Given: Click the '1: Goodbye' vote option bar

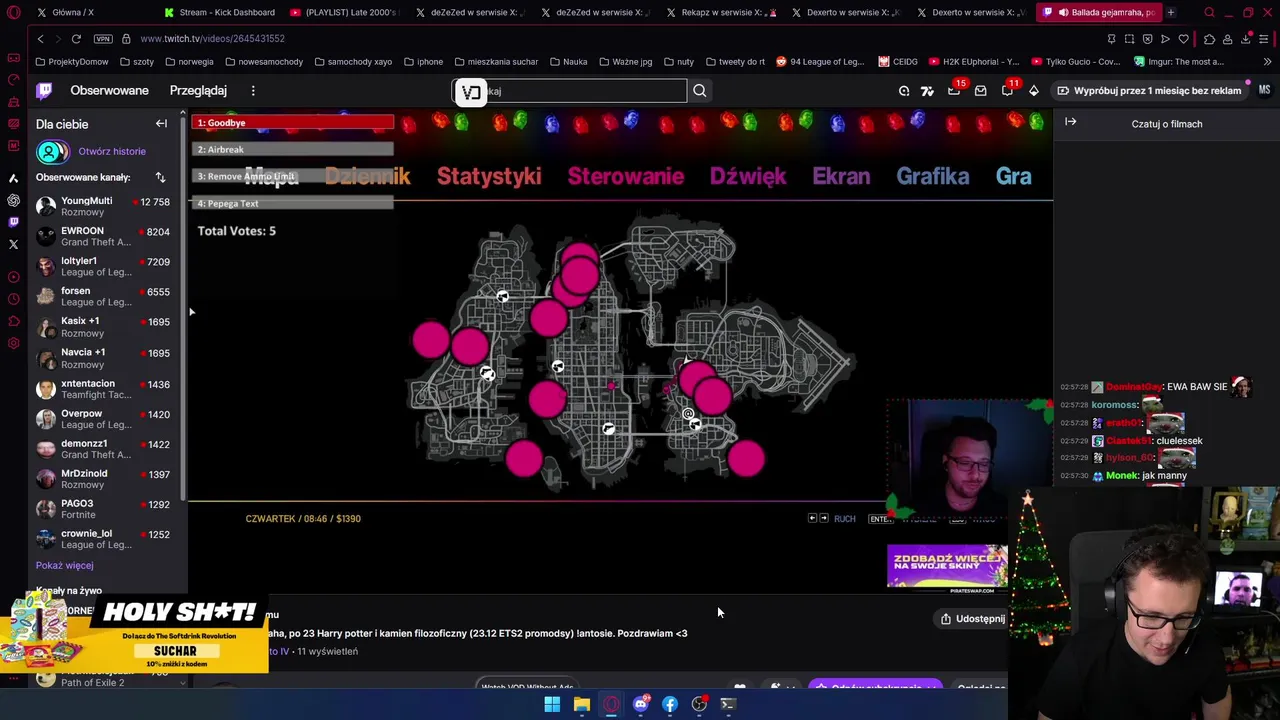Looking at the screenshot, I should tap(293, 123).
